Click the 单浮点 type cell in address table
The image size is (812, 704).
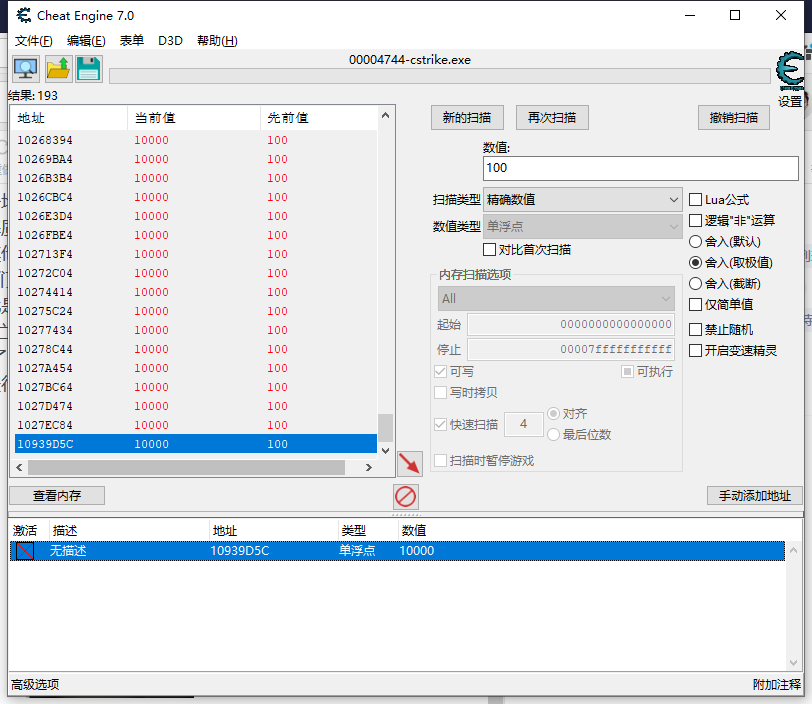(357, 551)
